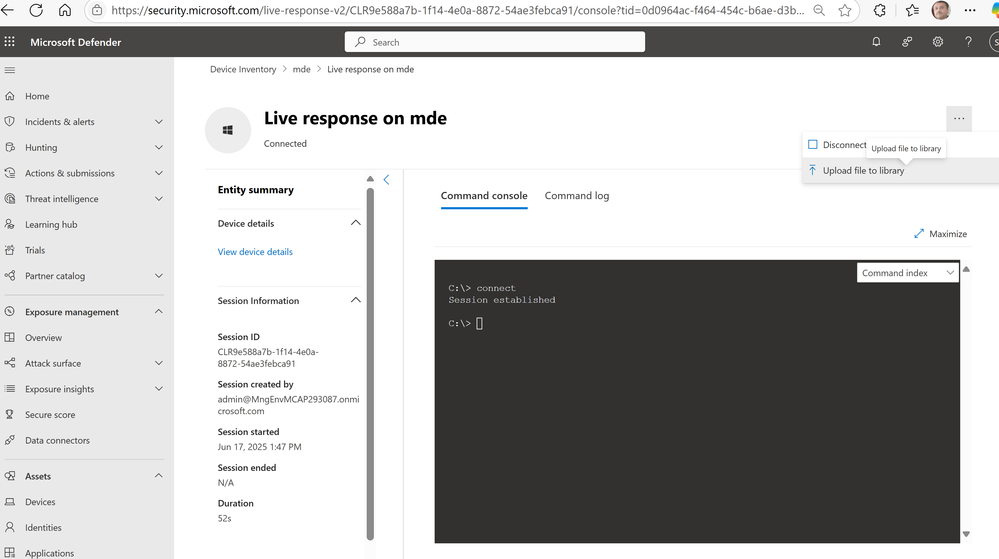Click the Session ID value text
Viewport: 999px width, 559px height.
(x=268, y=358)
